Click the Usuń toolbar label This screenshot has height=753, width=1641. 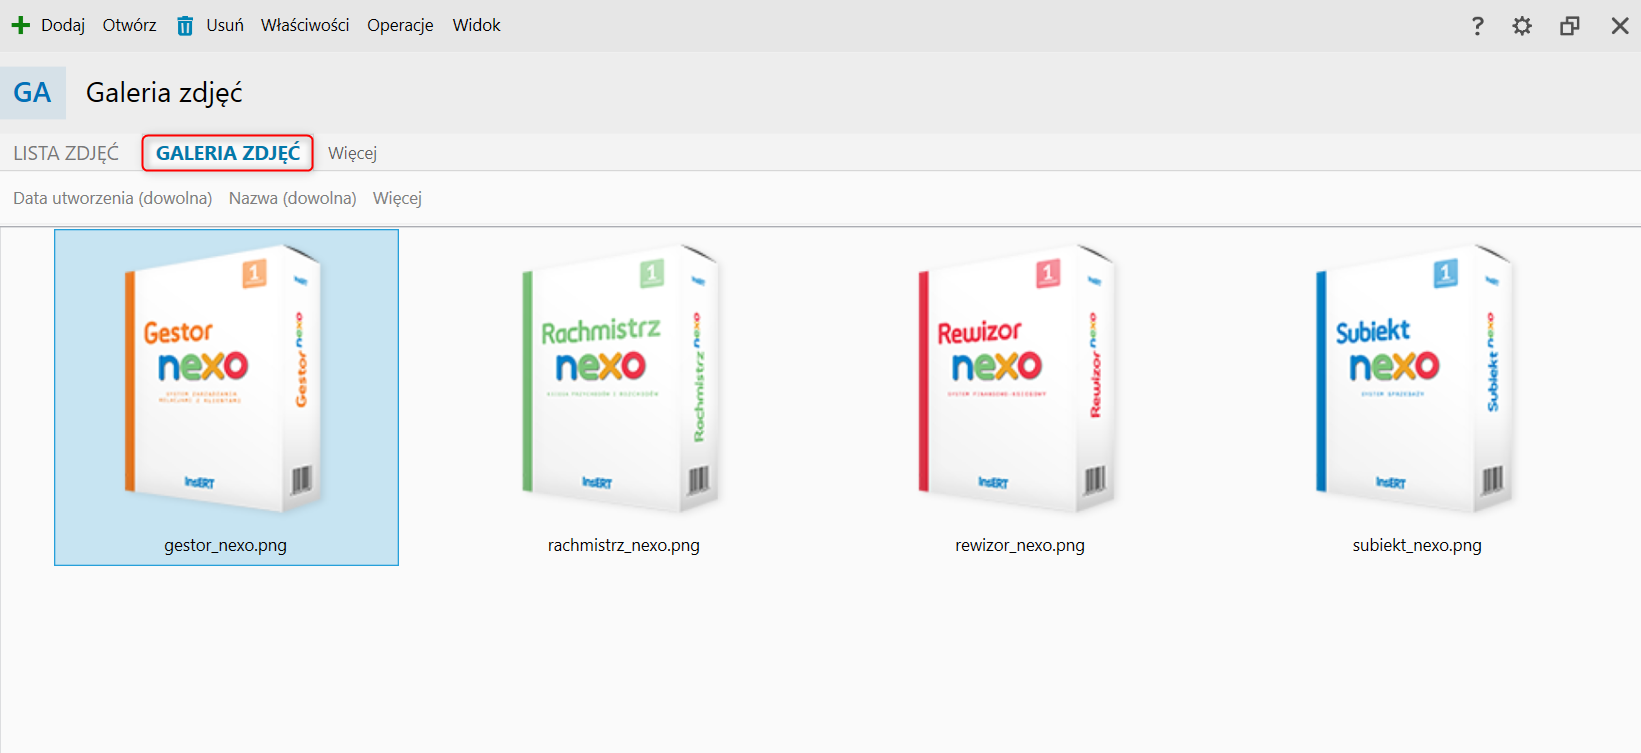[225, 25]
